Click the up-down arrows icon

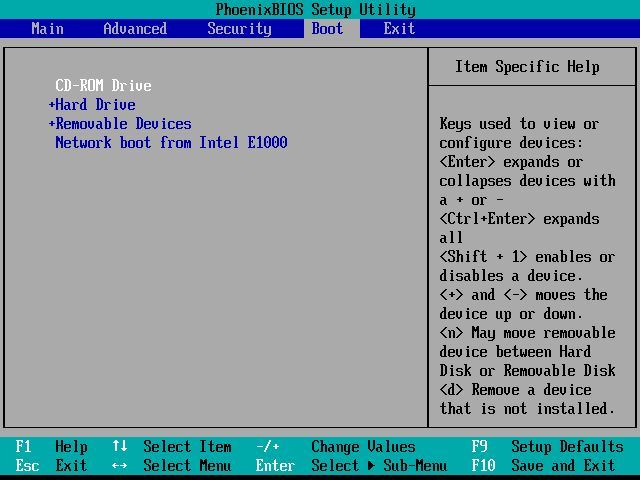pos(120,446)
